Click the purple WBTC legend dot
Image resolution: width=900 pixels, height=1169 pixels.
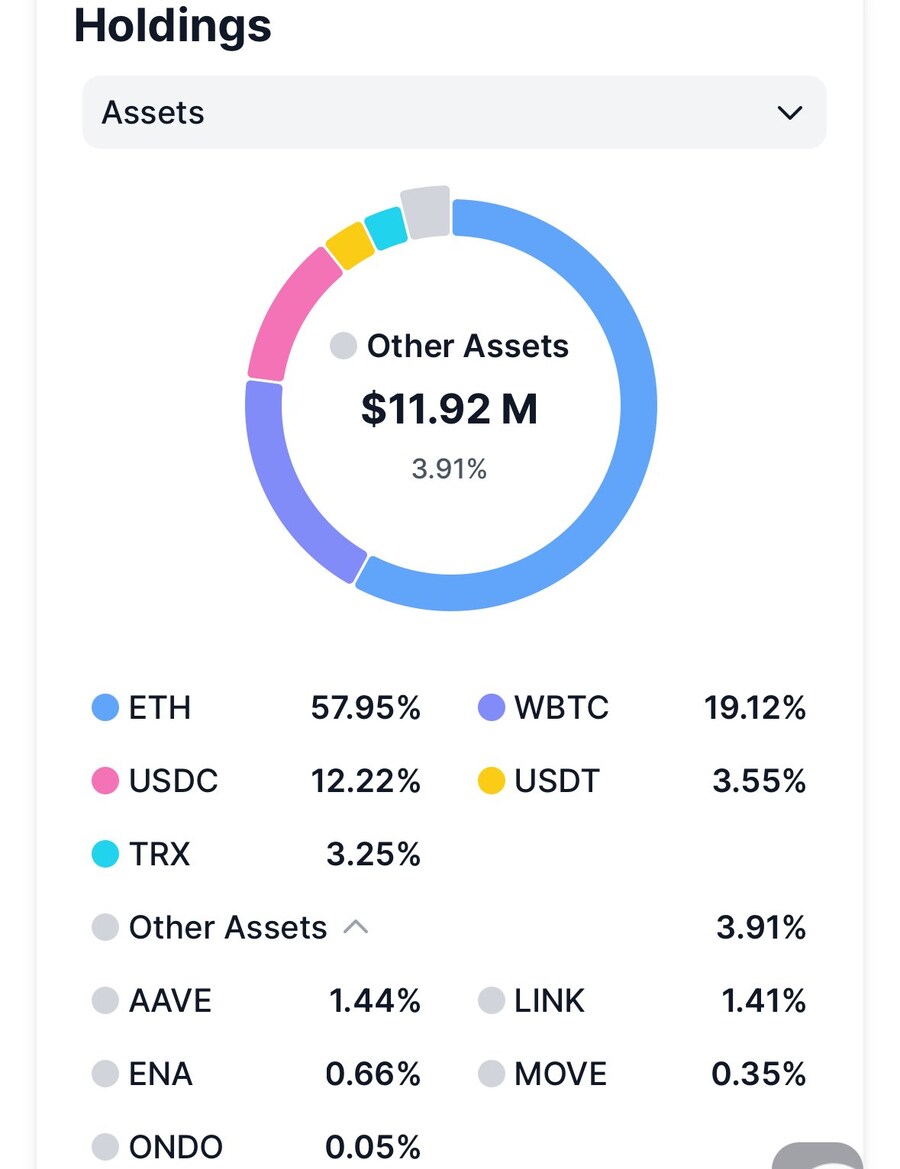[491, 708]
